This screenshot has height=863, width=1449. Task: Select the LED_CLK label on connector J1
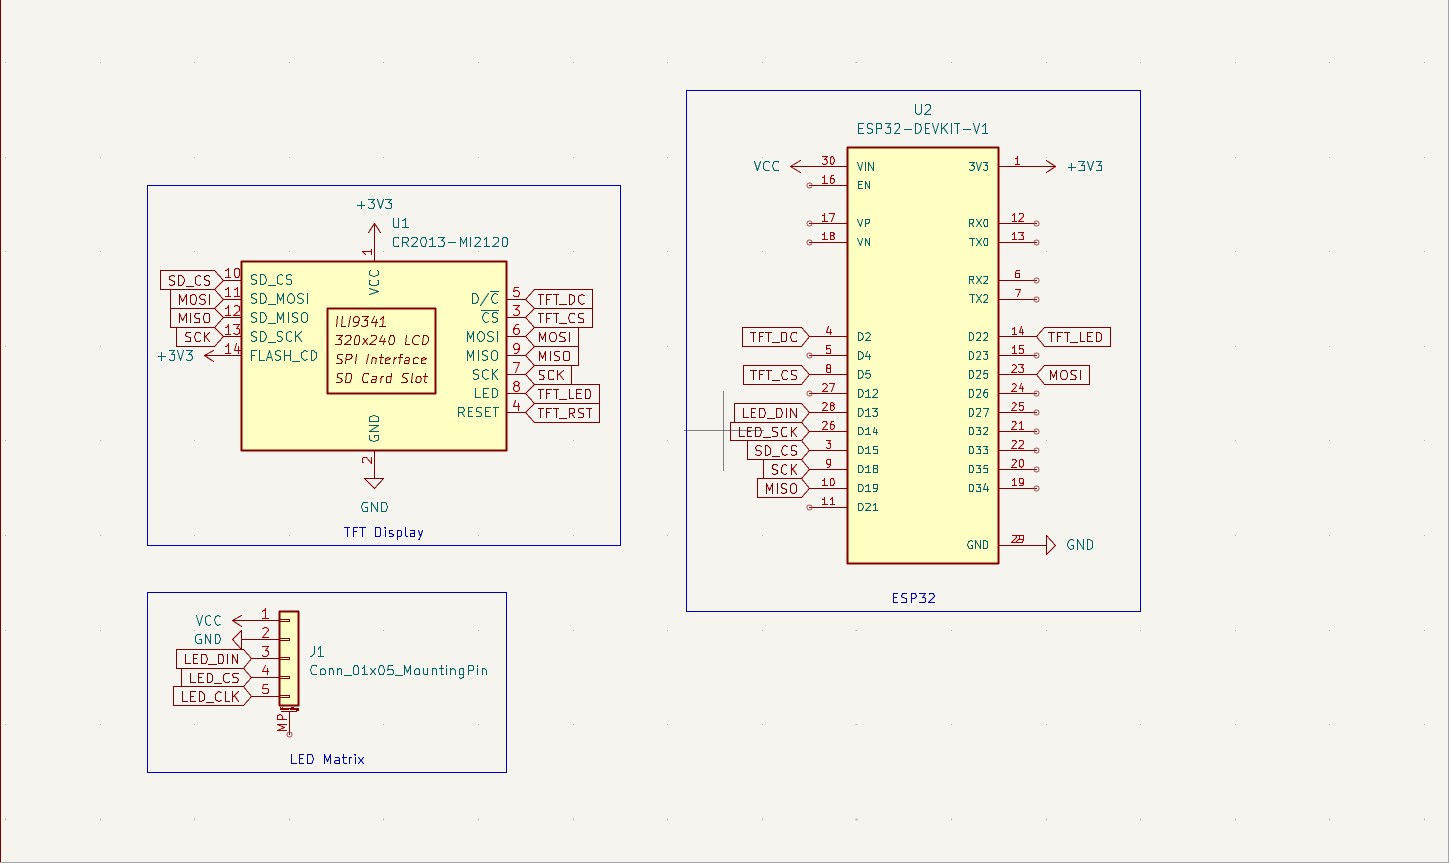[x=209, y=697]
